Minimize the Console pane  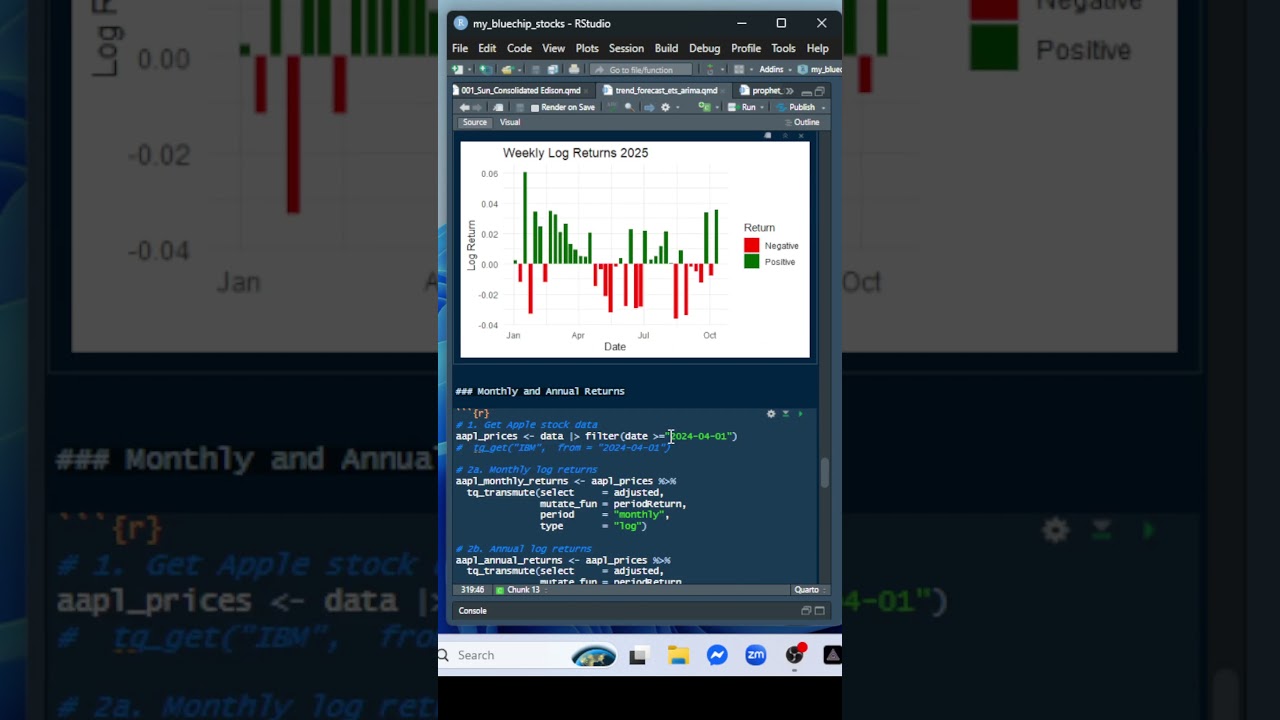pos(806,611)
